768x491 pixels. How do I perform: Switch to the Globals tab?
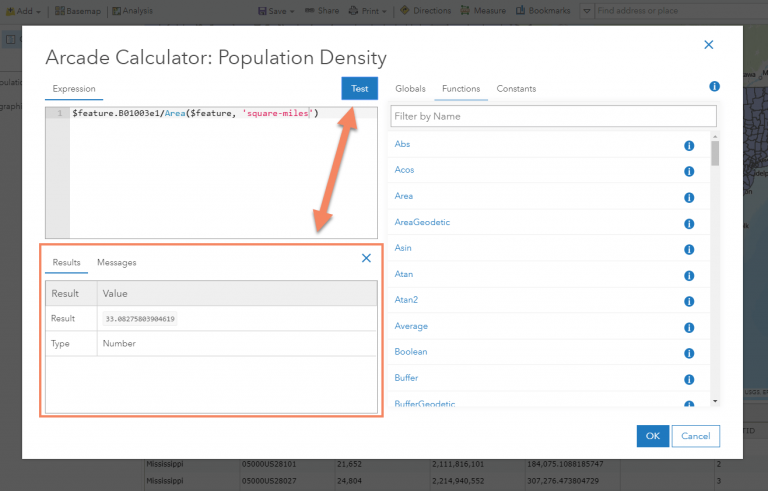coord(410,89)
